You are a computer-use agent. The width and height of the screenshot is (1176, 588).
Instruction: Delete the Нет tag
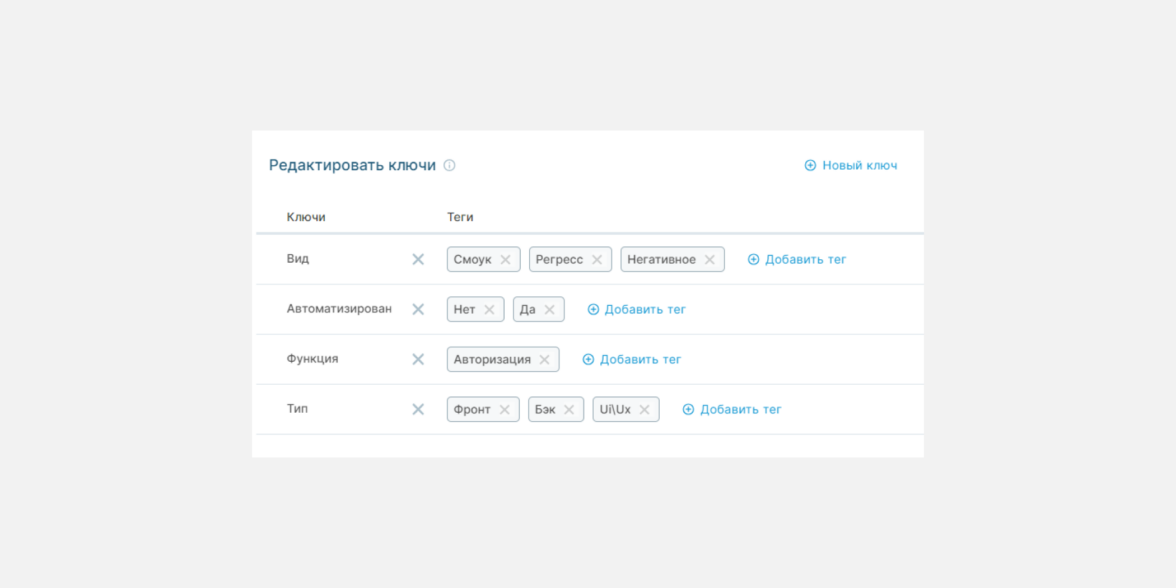click(x=489, y=310)
